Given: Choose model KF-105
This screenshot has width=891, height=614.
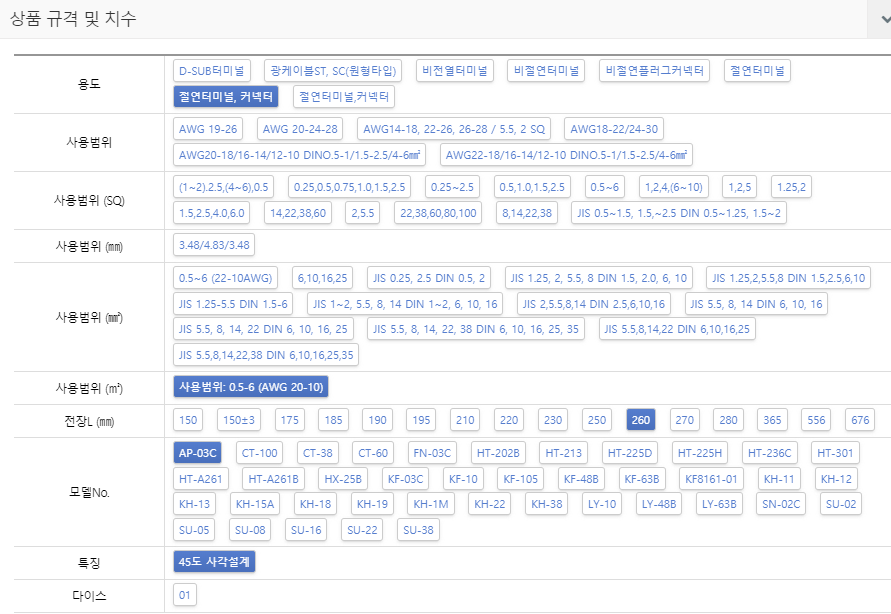Looking at the screenshot, I should pos(521,479).
